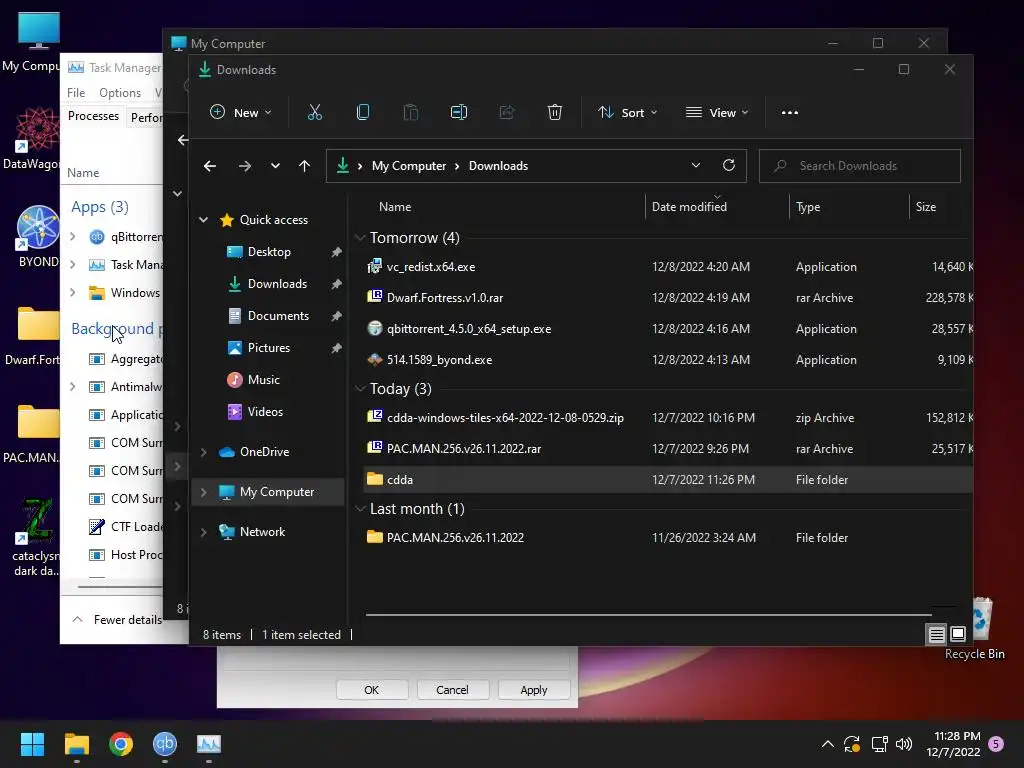Image resolution: width=1024 pixels, height=768 pixels.
Task: Sort by Date modified column header
Action: click(689, 206)
